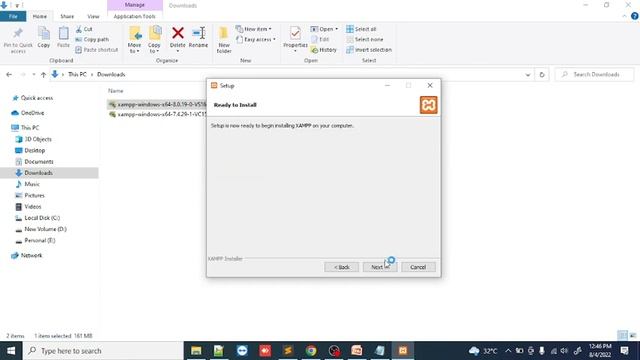
Task: Refresh the Downloads folder view
Action: coord(542,75)
